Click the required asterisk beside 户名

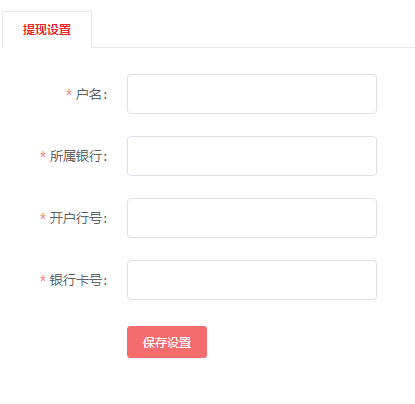(69, 92)
